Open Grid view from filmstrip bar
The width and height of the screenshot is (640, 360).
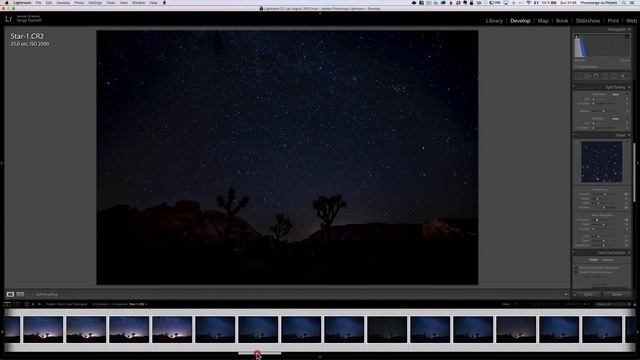point(27,304)
